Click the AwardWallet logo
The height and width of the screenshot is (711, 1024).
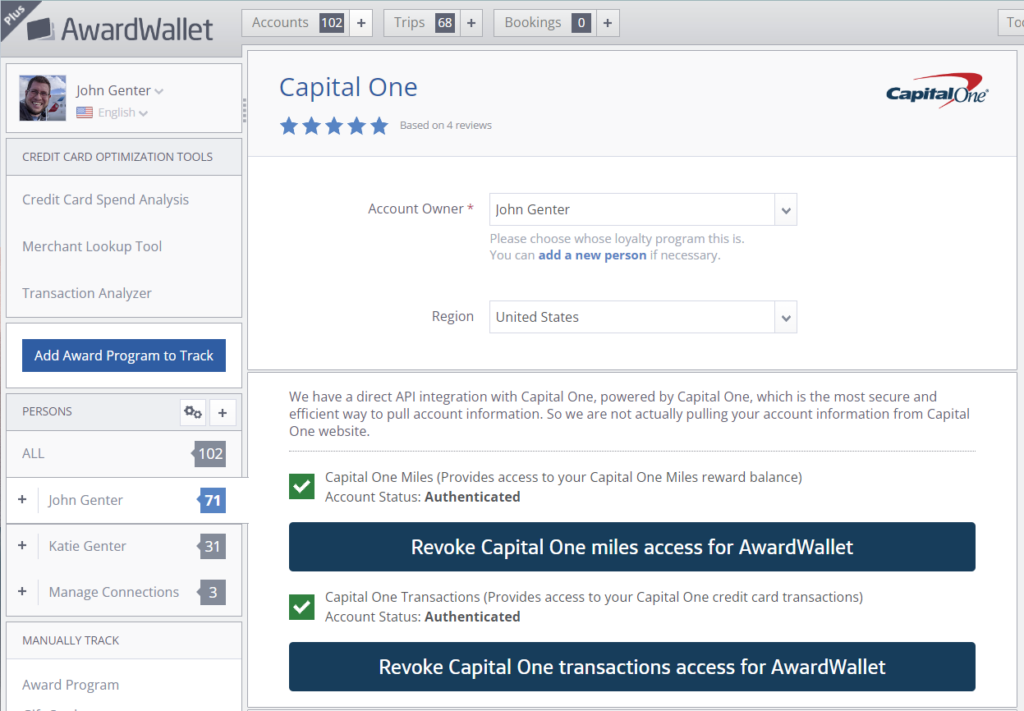click(118, 28)
